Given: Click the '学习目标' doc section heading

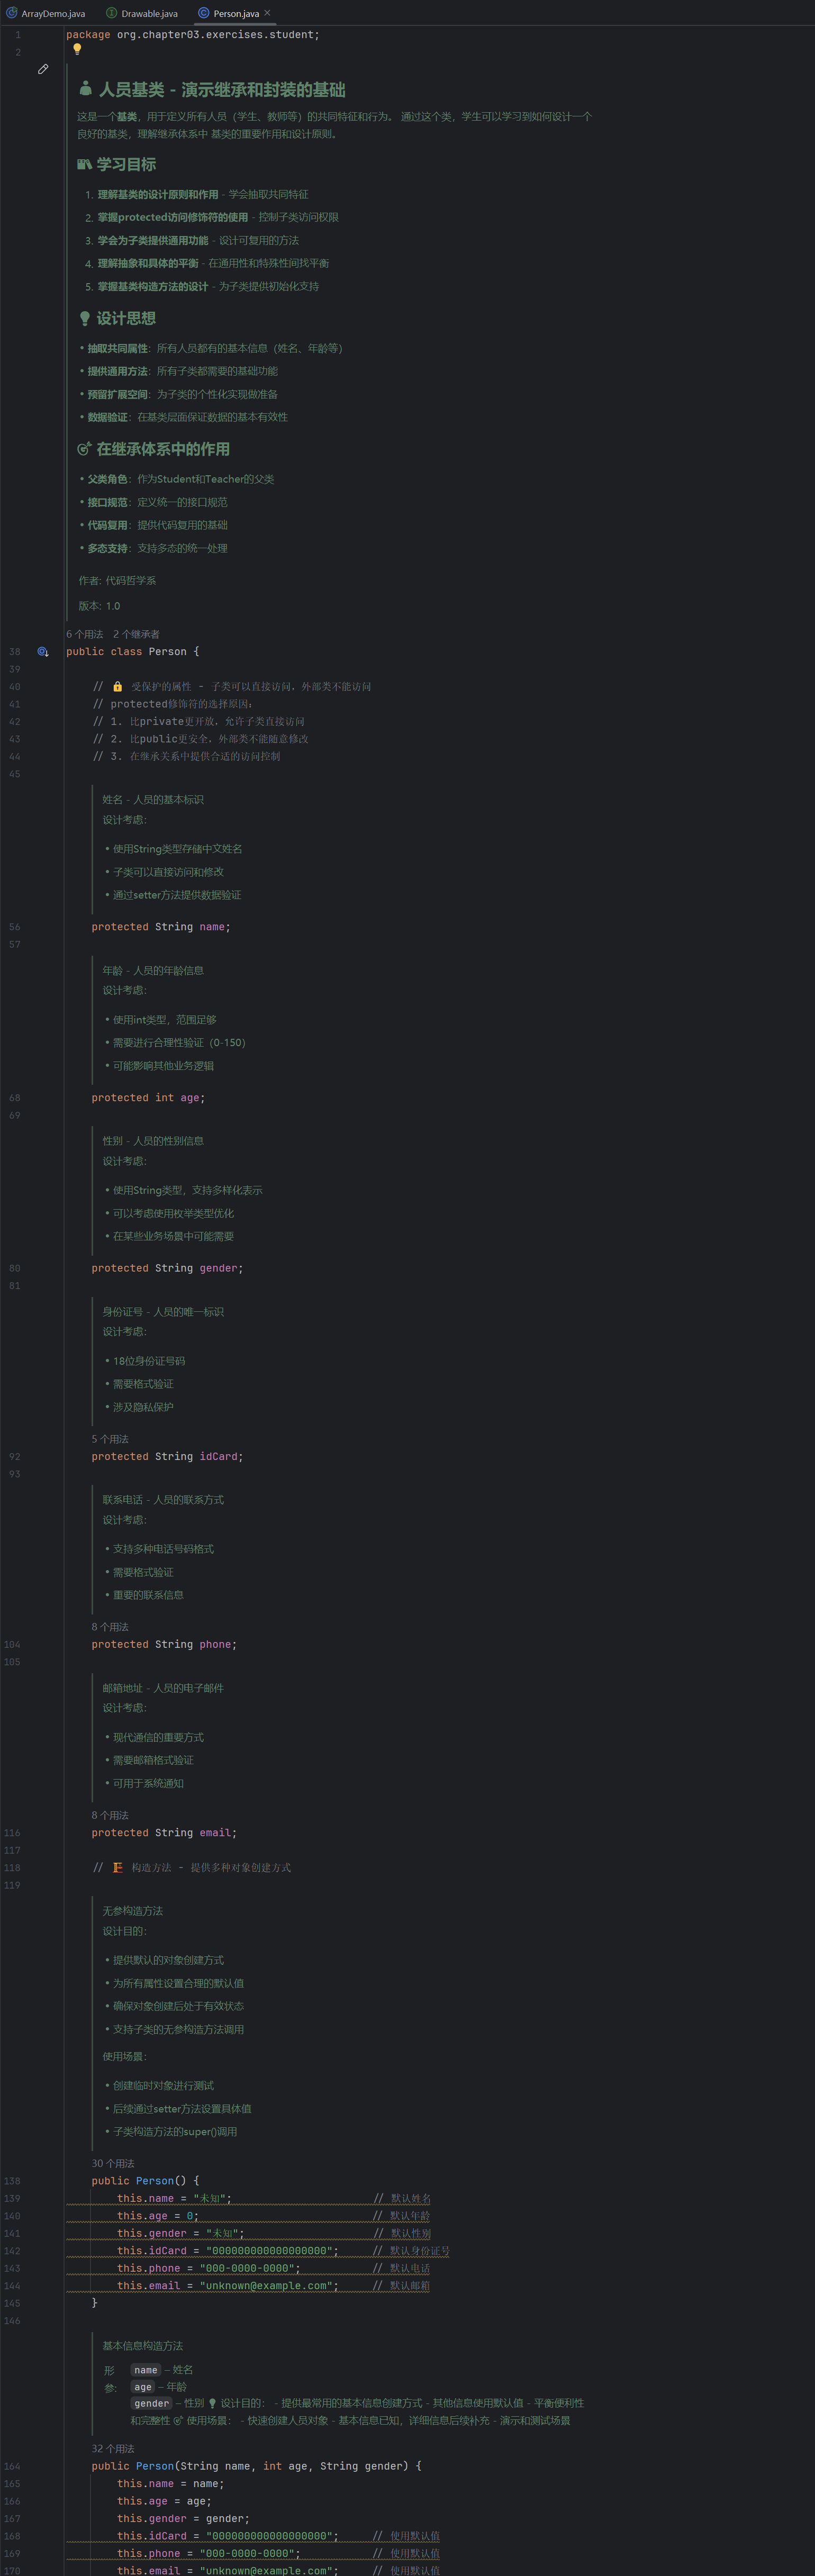Looking at the screenshot, I should tap(126, 164).
